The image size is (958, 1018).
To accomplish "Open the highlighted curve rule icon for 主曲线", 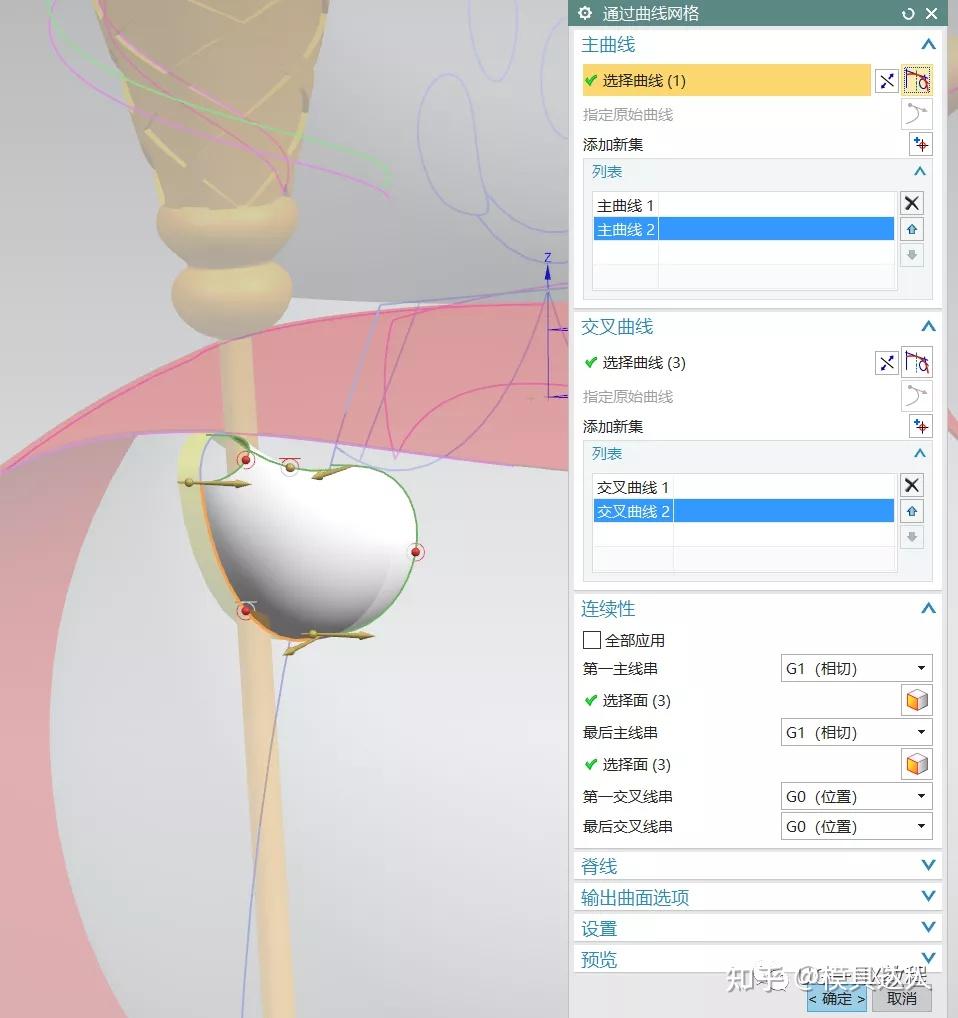I will pyautogui.click(x=916, y=80).
